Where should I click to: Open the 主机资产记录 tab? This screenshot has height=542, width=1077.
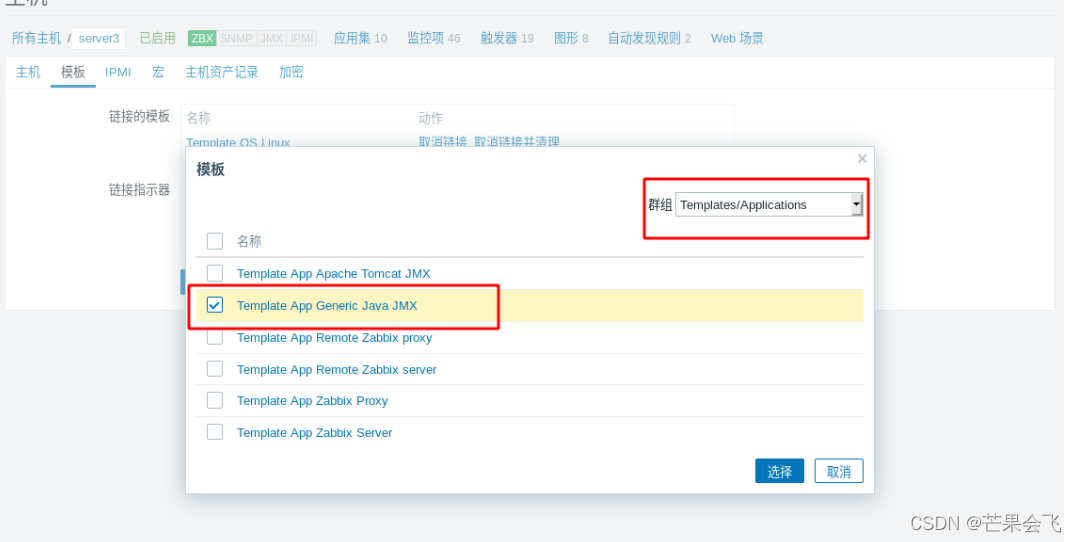pyautogui.click(x=222, y=72)
